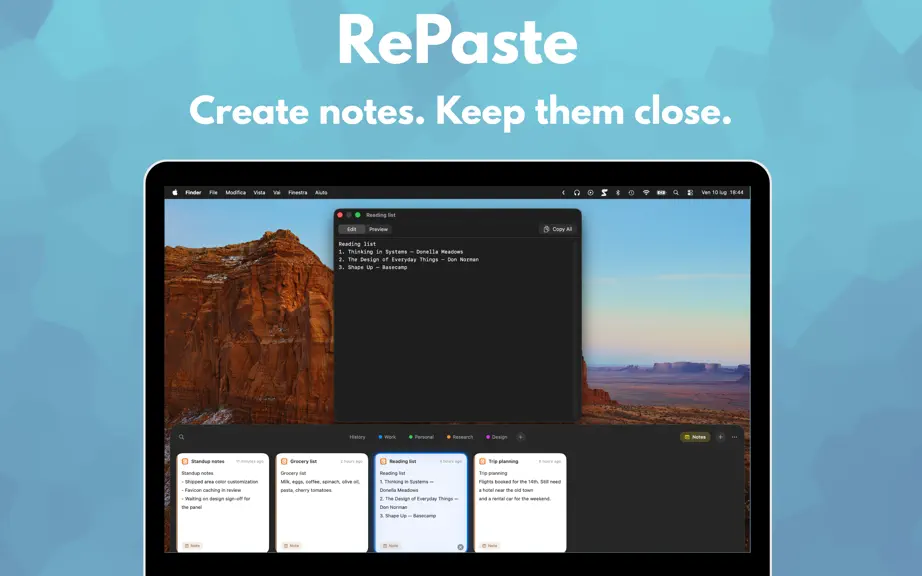The width and height of the screenshot is (922, 576).
Task: Copy the whole note with Copy All
Action: [x=557, y=229]
